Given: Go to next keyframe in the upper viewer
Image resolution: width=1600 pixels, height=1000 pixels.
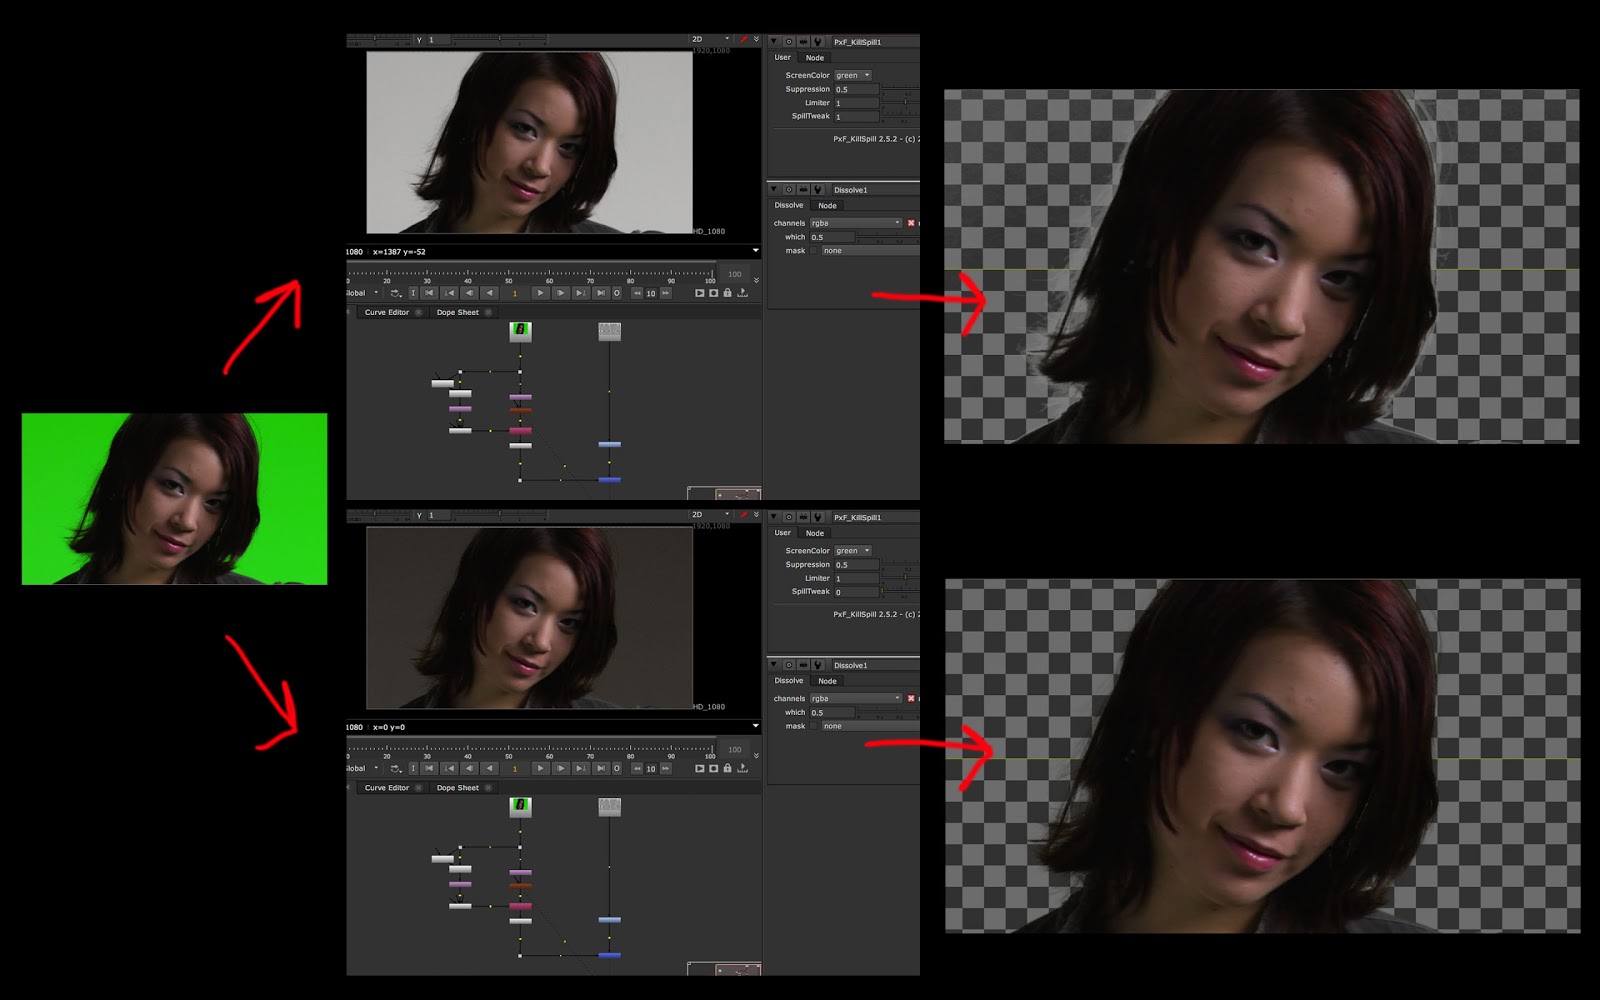Looking at the screenshot, I should (x=580, y=293).
